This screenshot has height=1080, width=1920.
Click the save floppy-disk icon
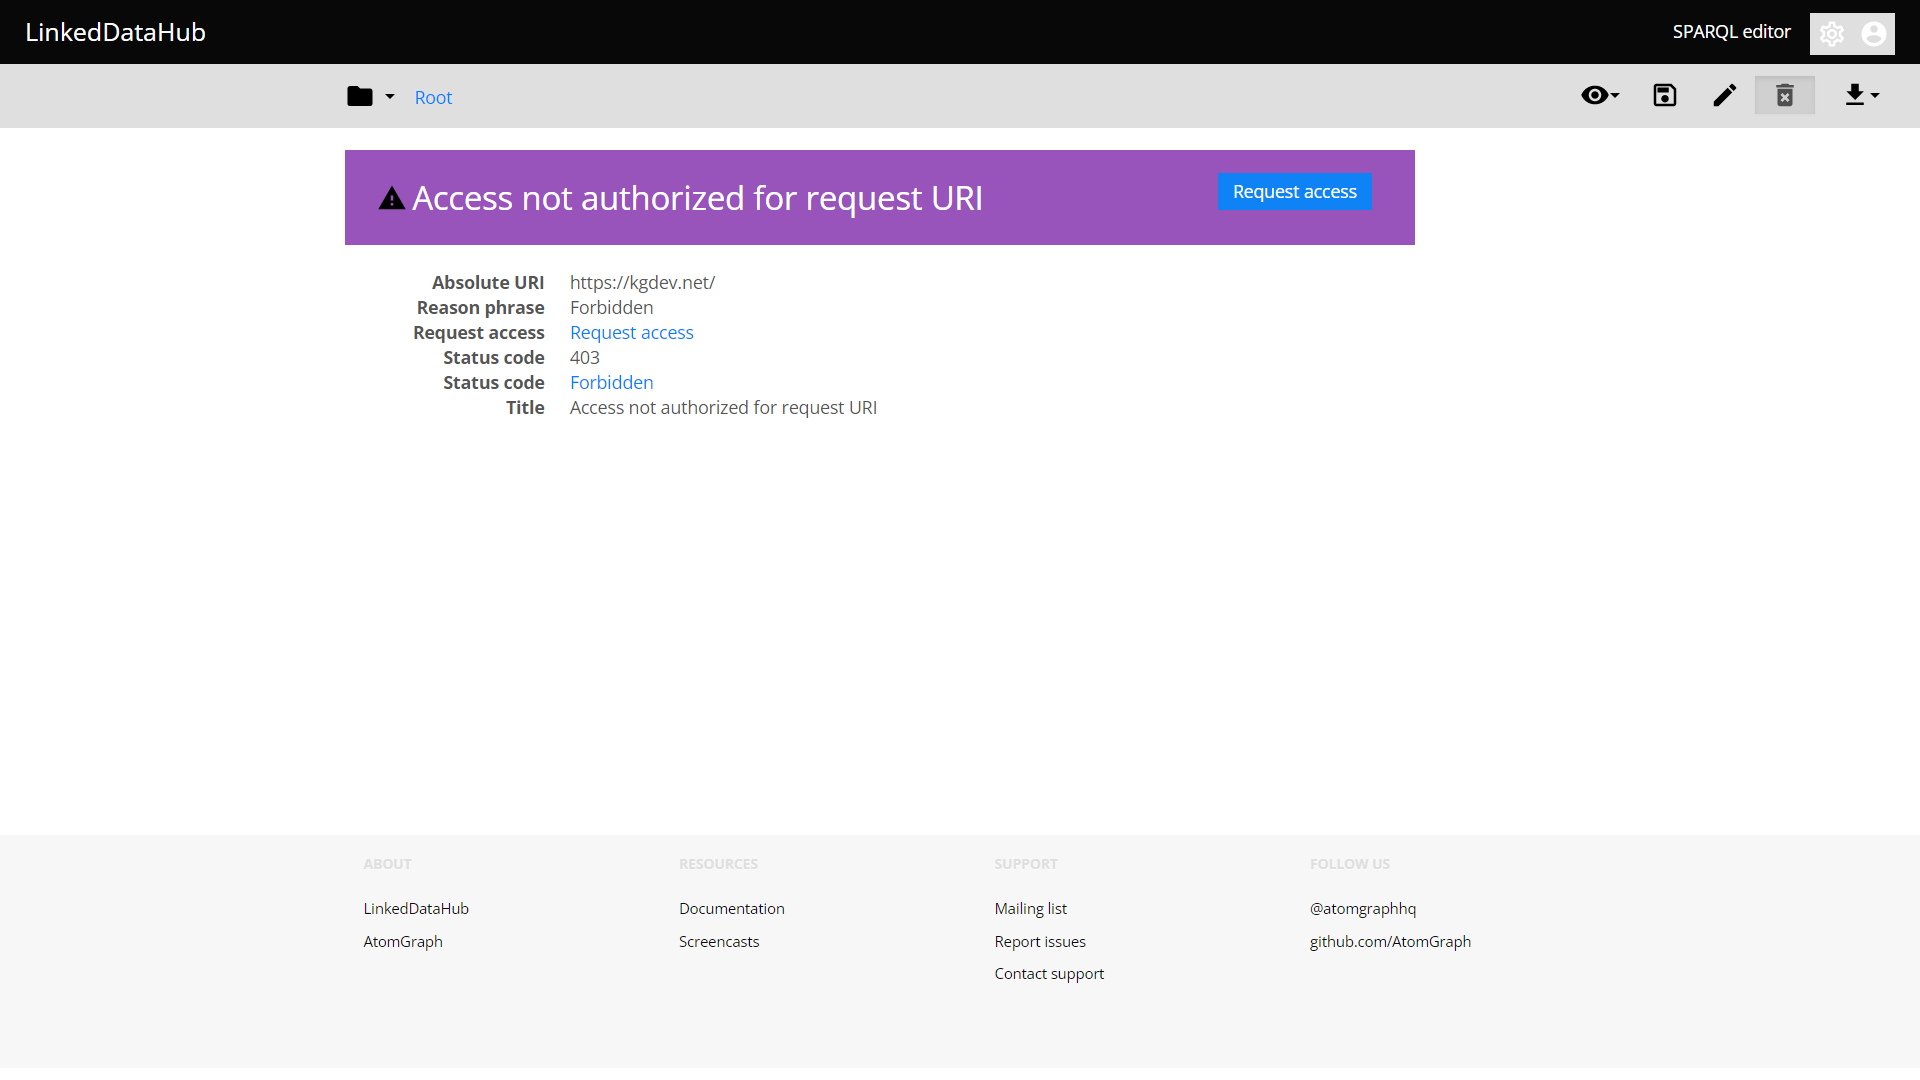1665,95
